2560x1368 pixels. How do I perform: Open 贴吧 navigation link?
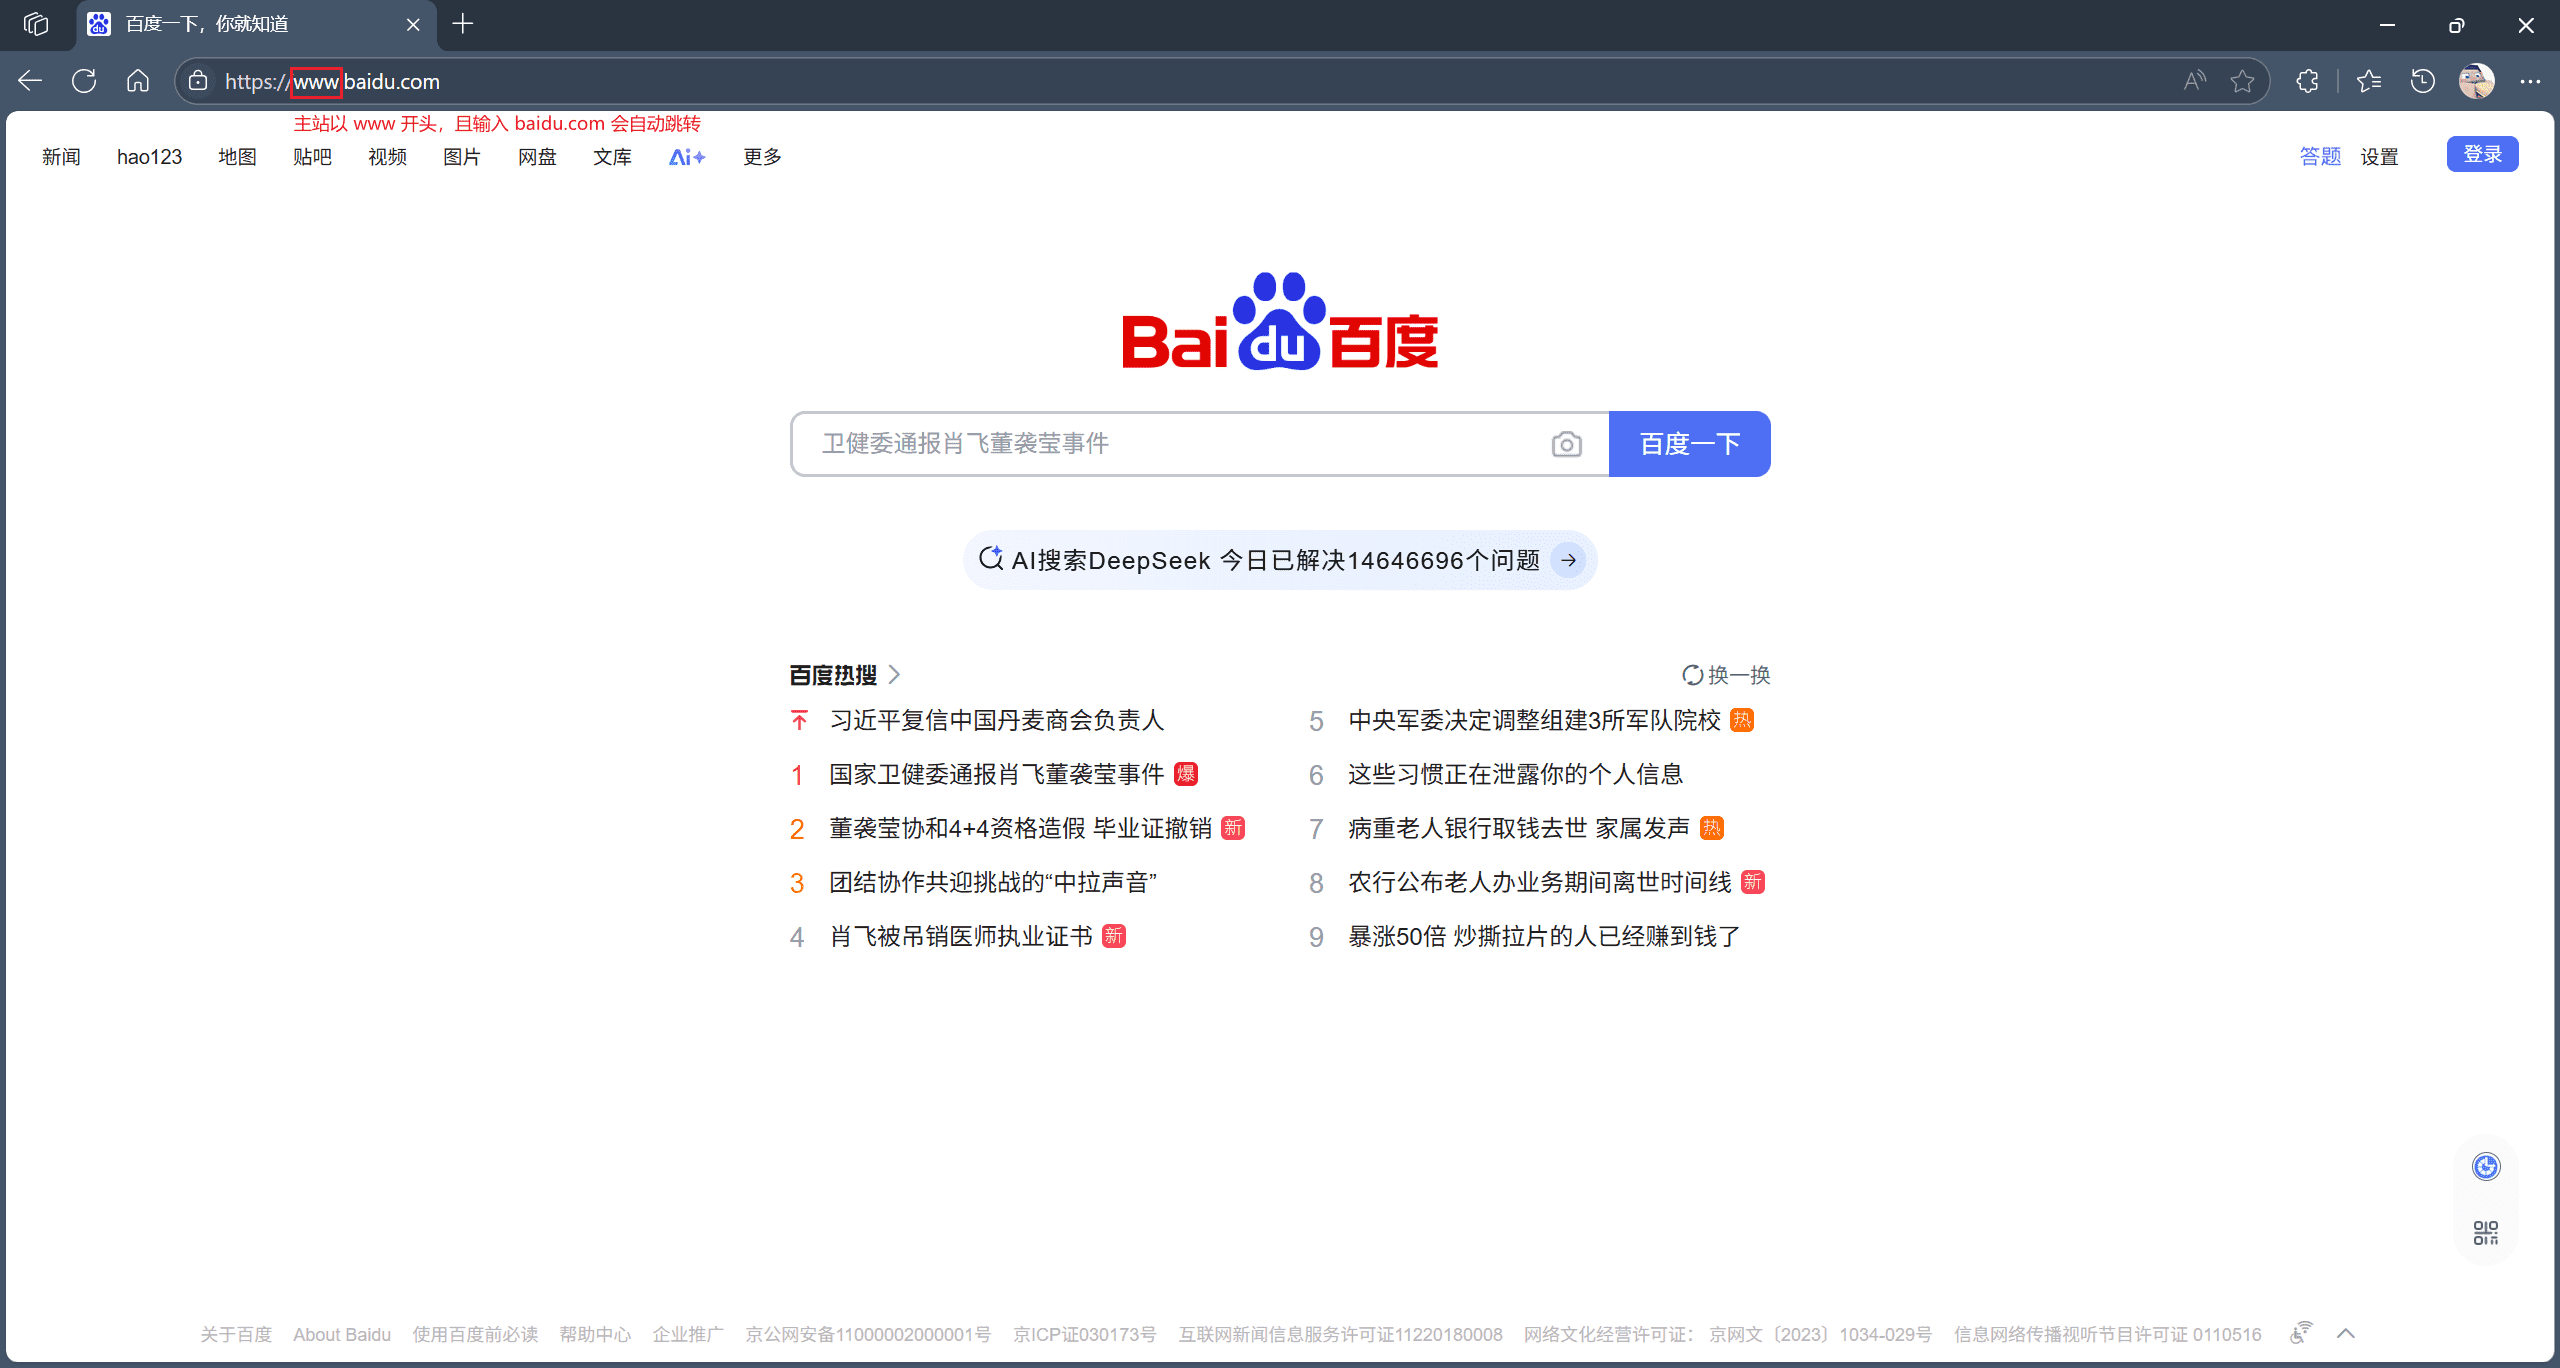coord(312,157)
